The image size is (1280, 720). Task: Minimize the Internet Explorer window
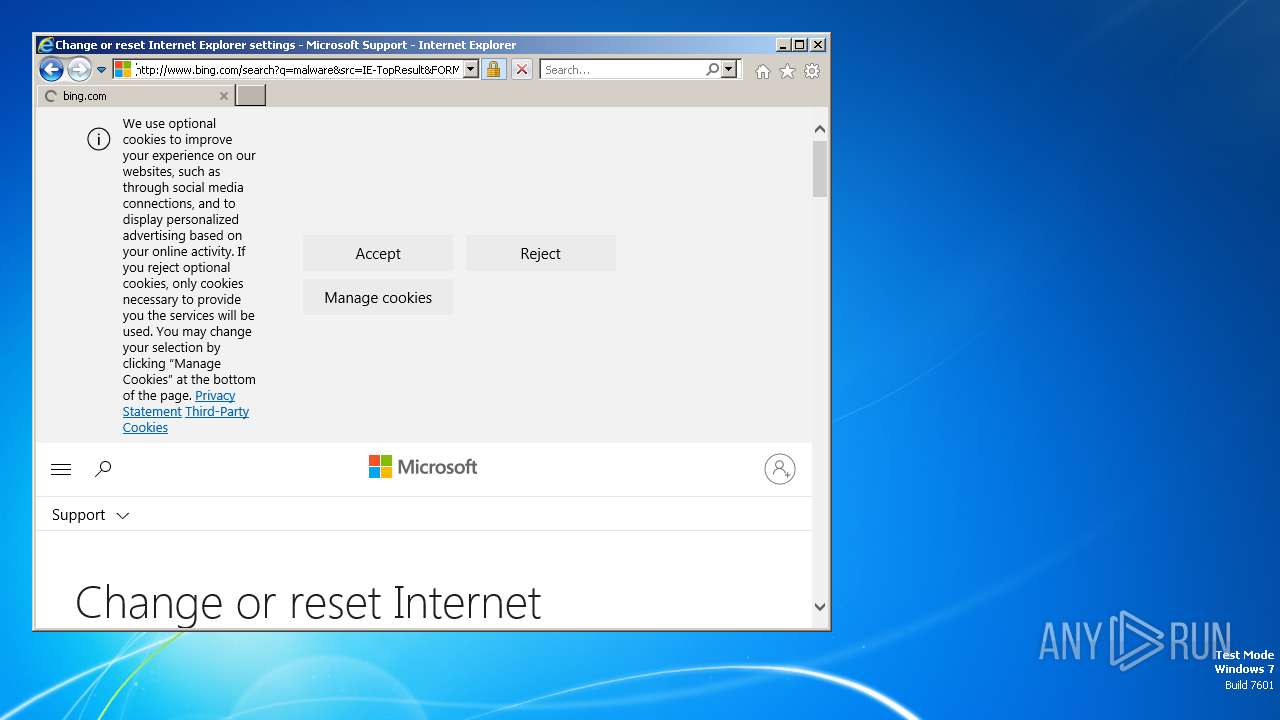click(783, 45)
